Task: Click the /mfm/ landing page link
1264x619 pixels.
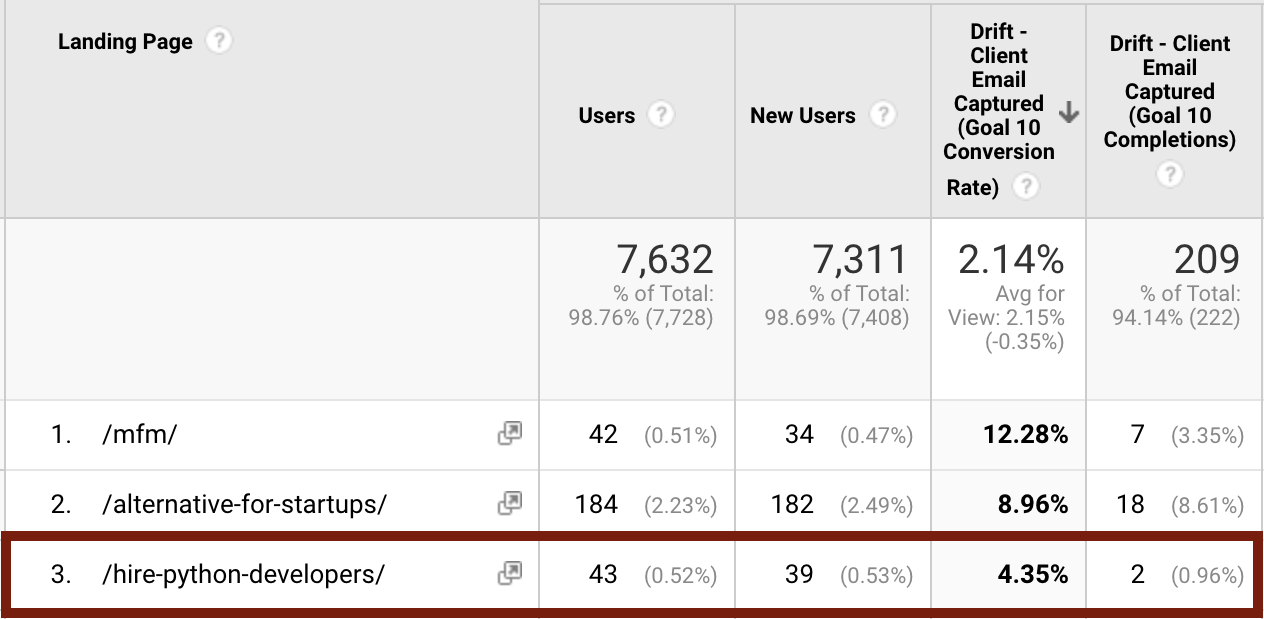Action: tap(138, 435)
